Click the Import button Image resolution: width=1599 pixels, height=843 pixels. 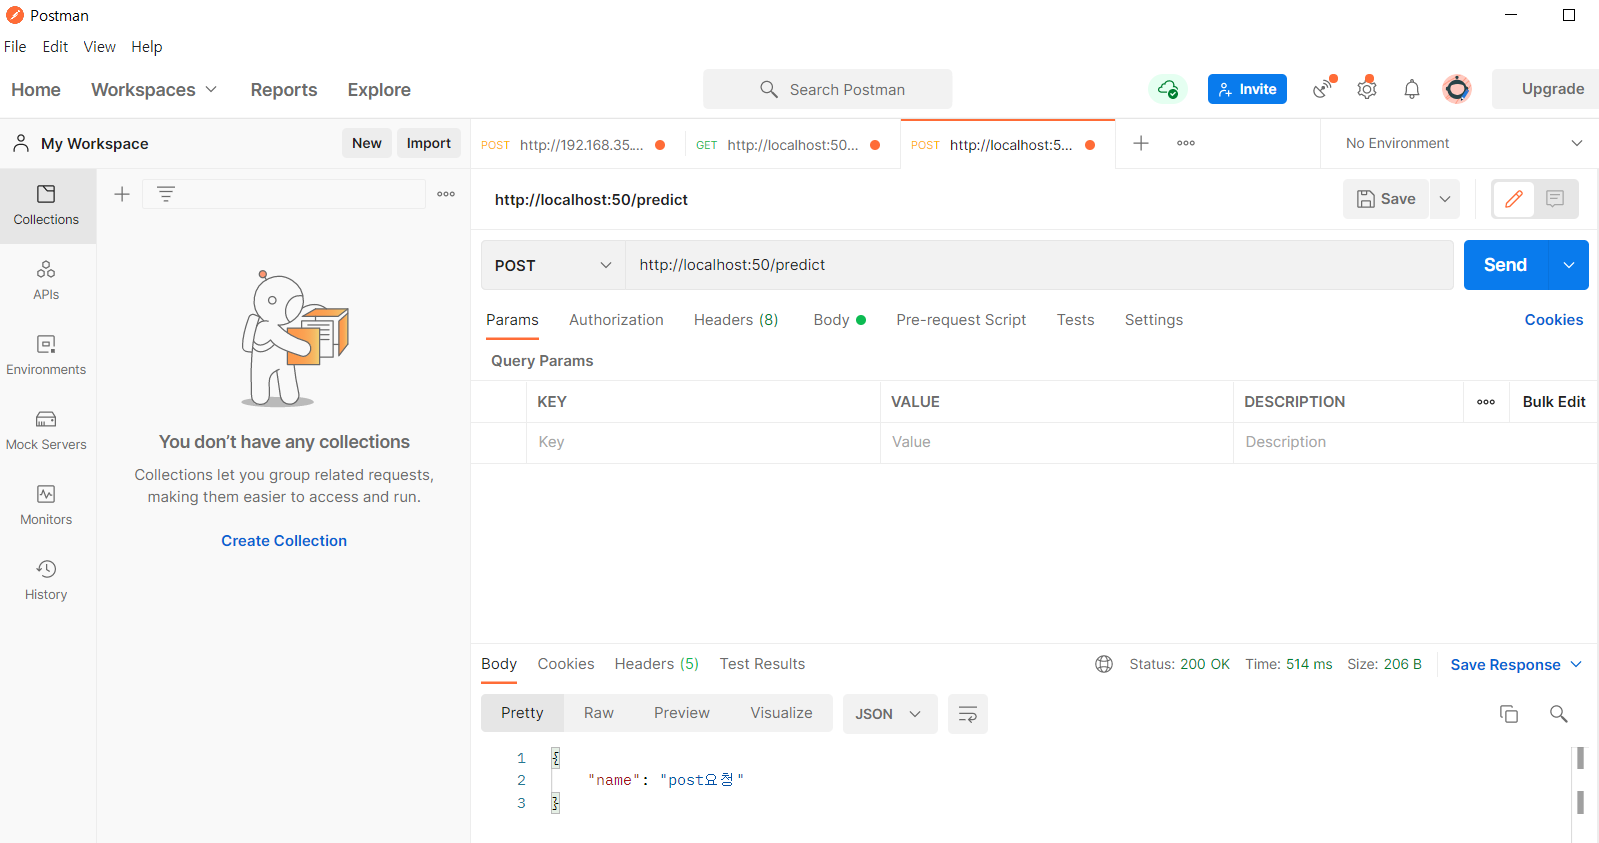click(428, 143)
